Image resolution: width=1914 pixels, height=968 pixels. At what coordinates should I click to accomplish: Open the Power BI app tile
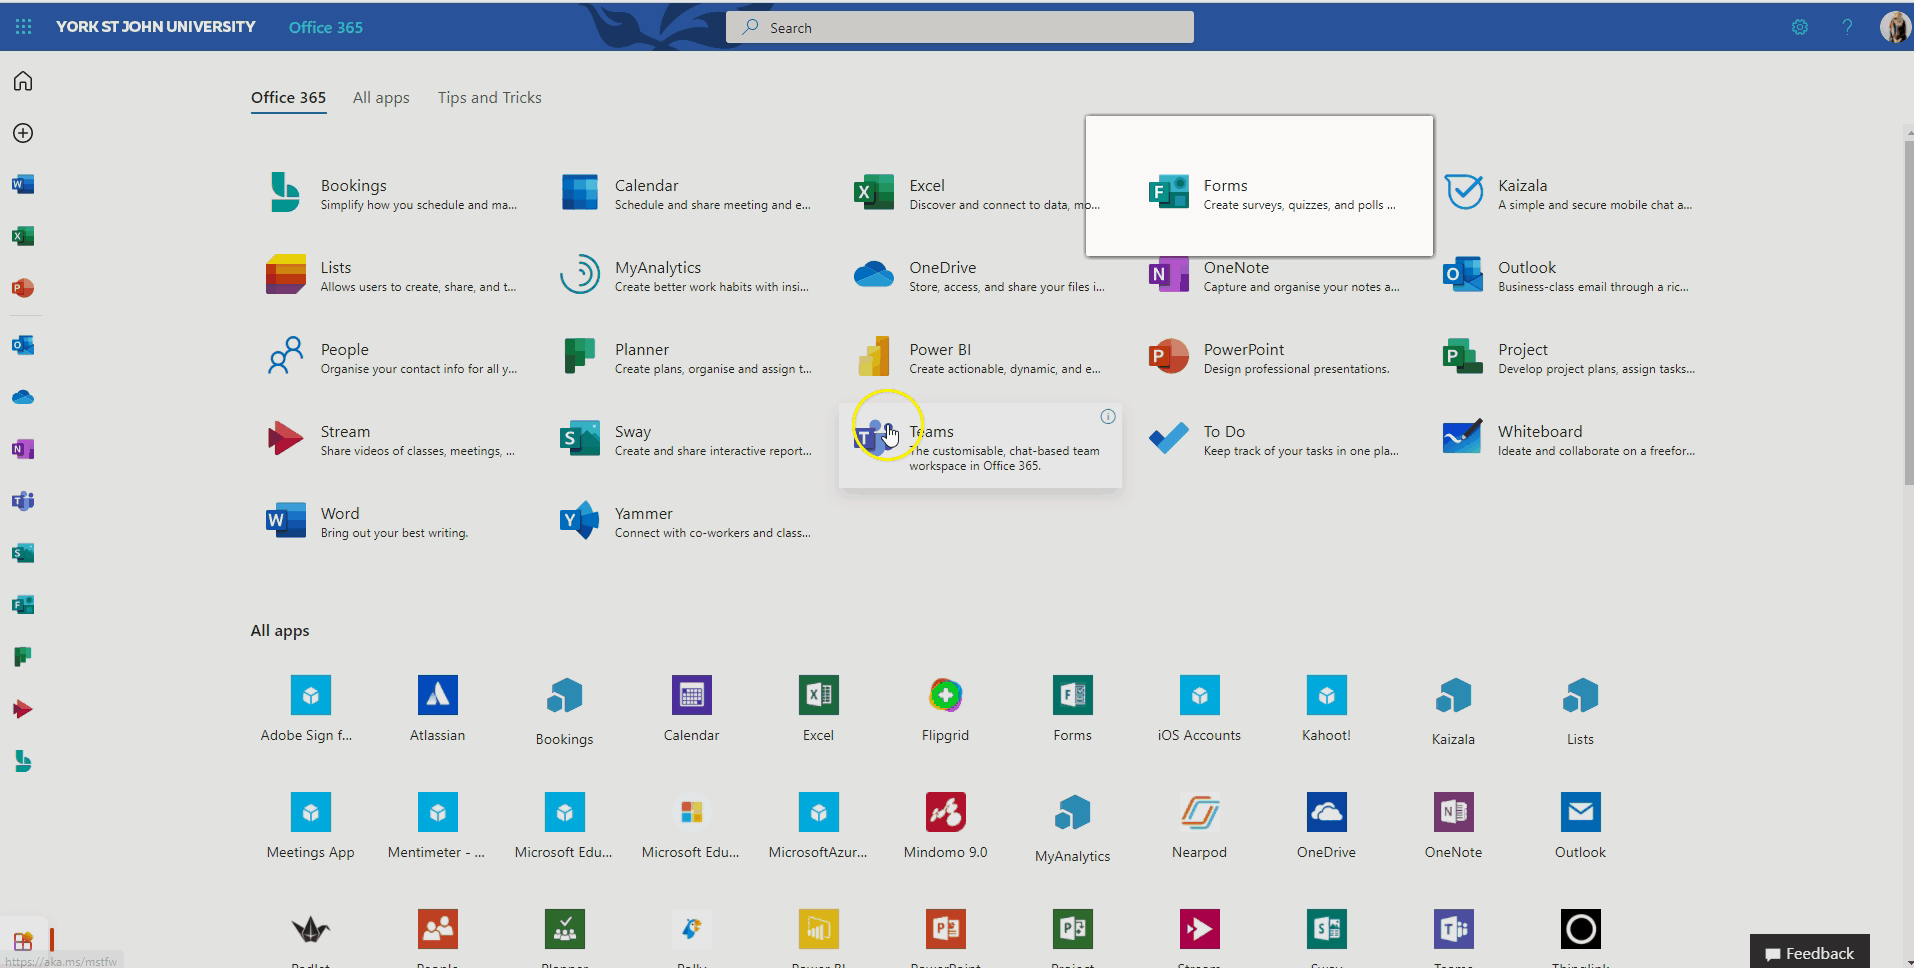click(x=980, y=357)
